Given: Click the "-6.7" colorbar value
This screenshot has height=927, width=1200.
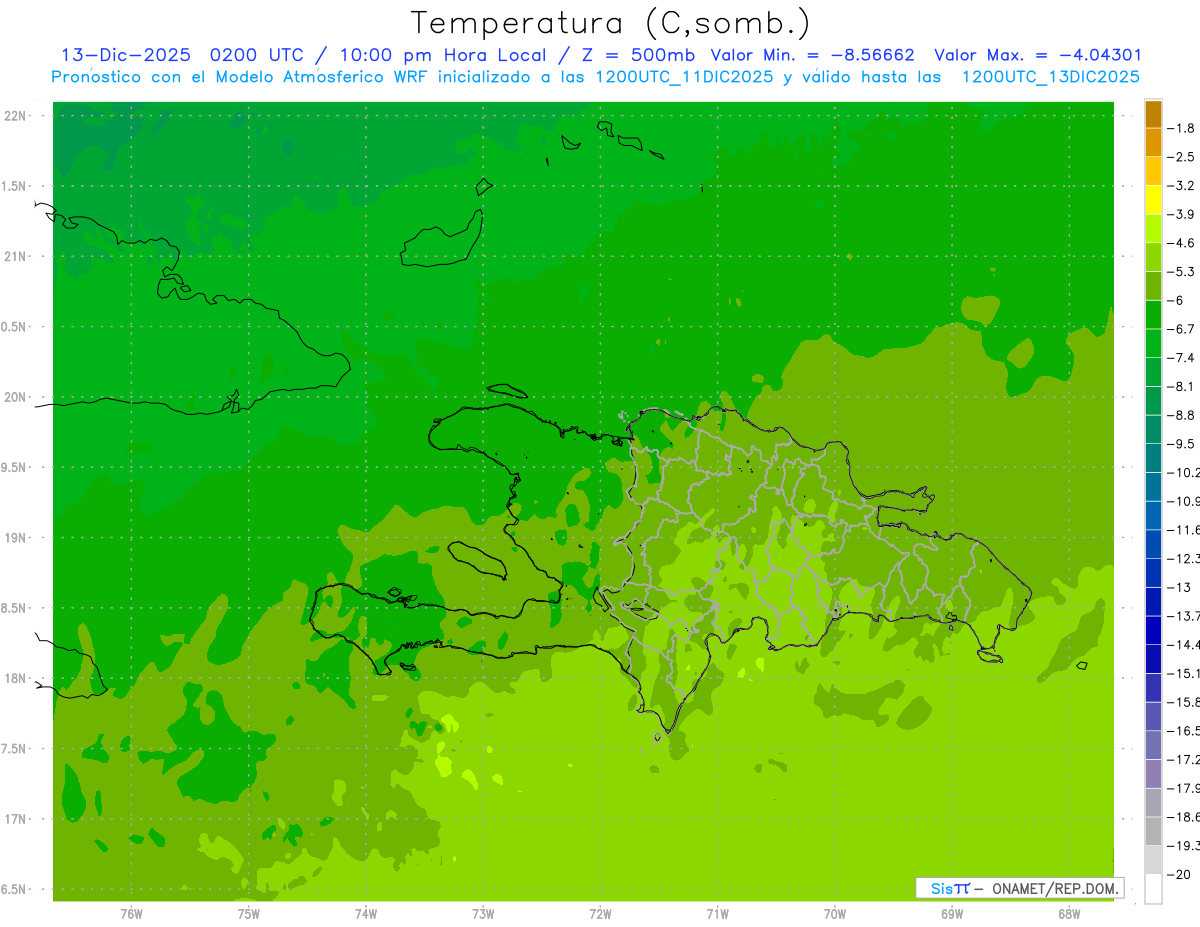Looking at the screenshot, I should pyautogui.click(x=1181, y=329).
